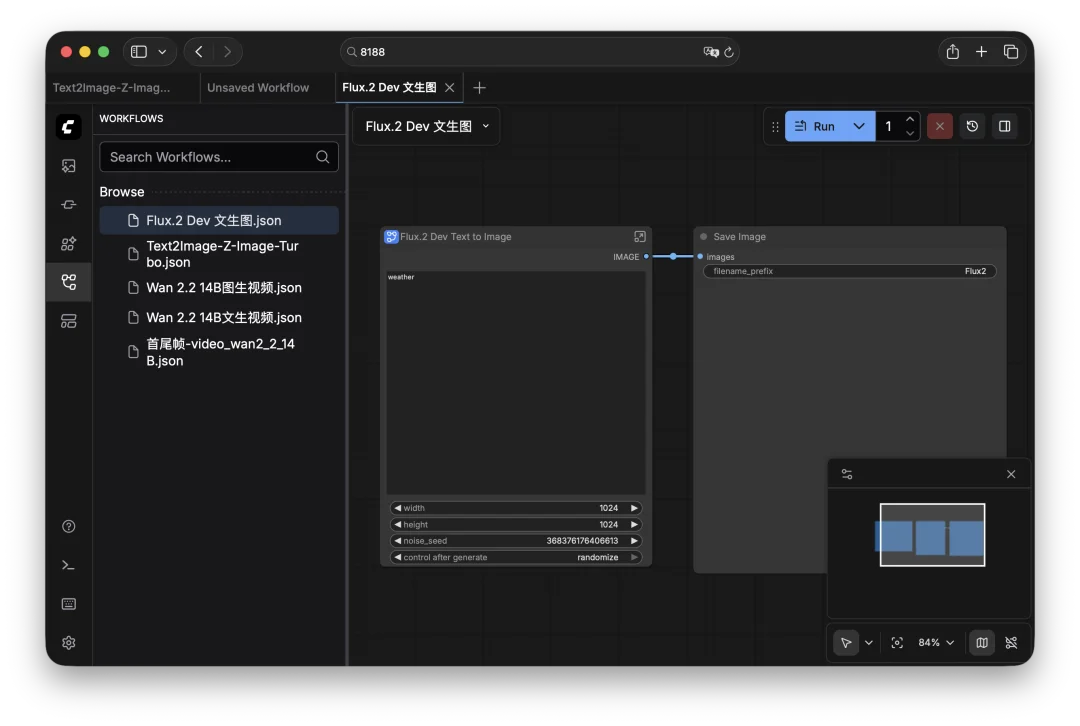Click the Search Workflows input field
This screenshot has width=1080, height=726.
click(x=210, y=157)
